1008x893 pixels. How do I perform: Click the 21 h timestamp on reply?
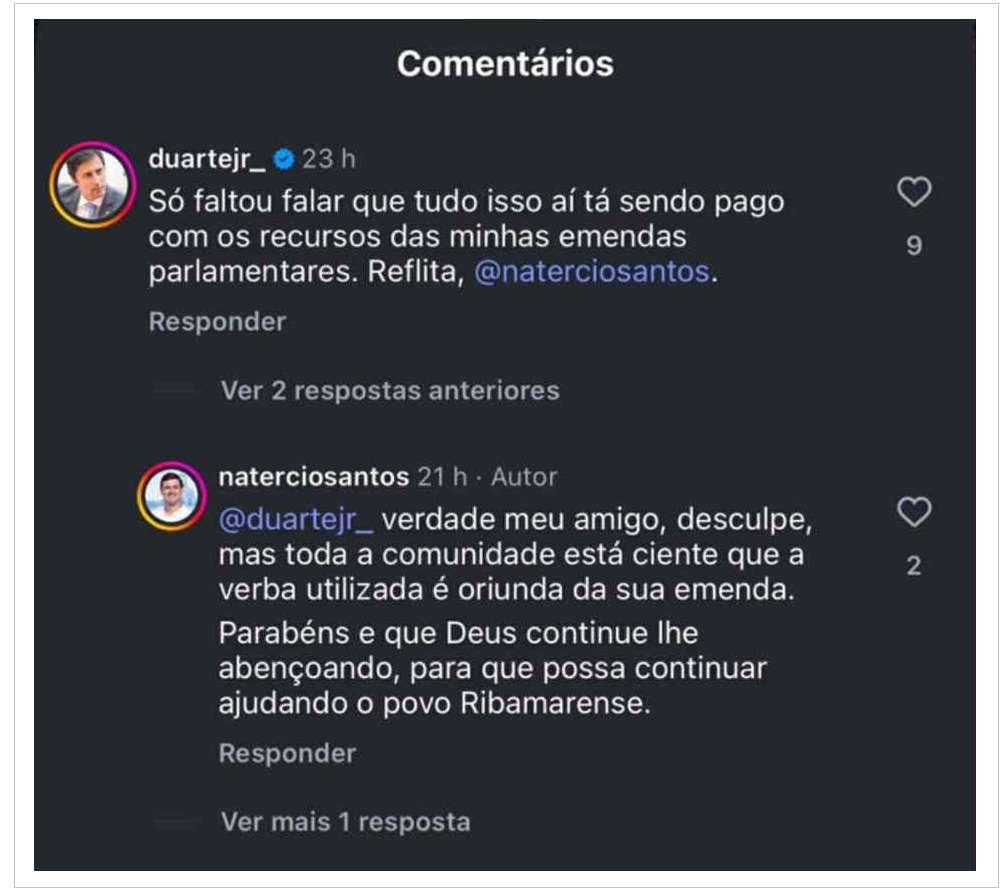tap(442, 477)
